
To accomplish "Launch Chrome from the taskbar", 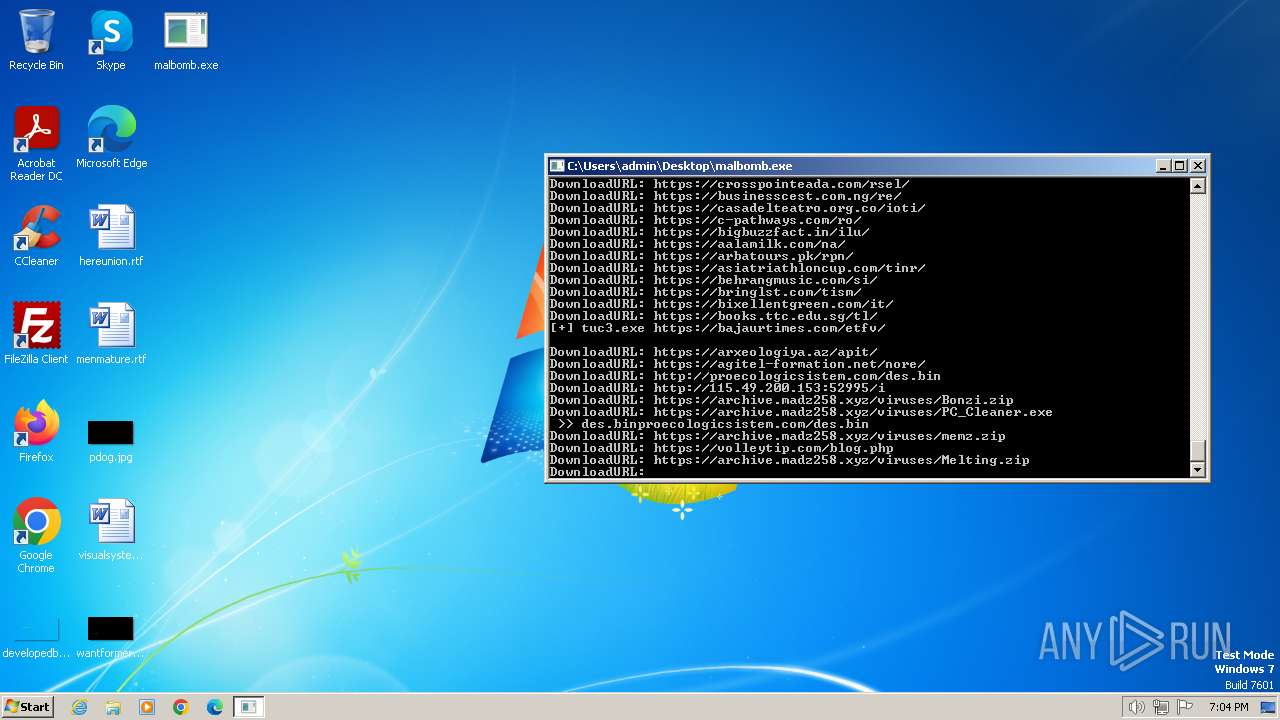I will 181,707.
